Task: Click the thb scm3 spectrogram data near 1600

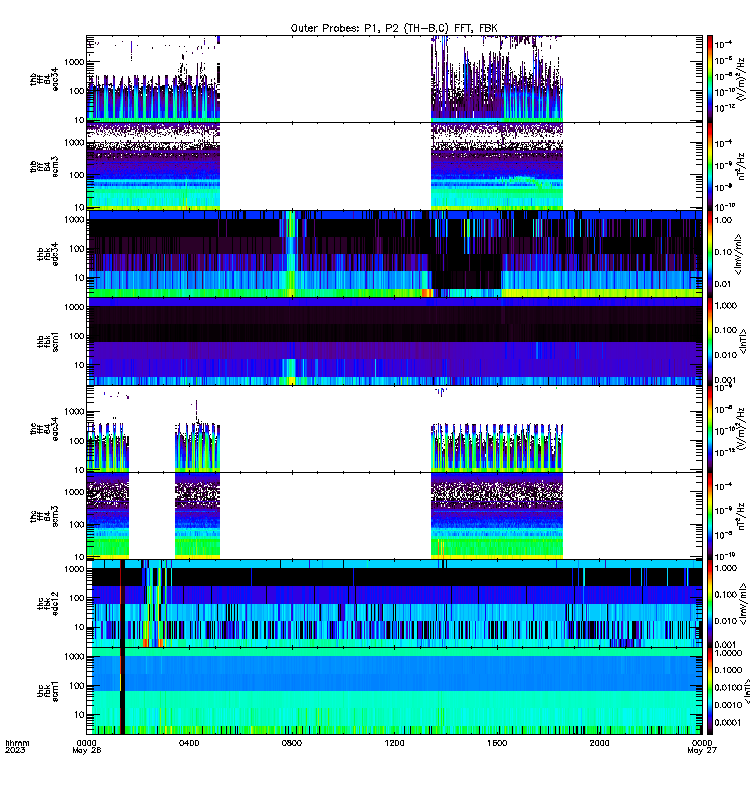Action: 496,168
